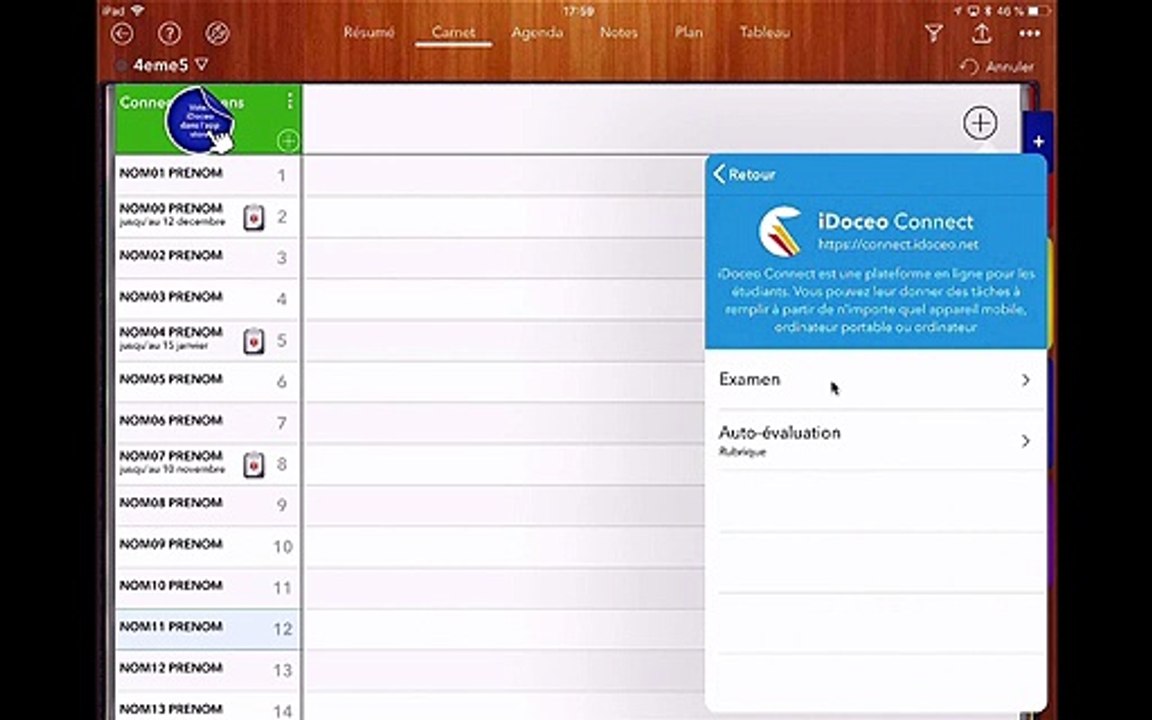Screen dimensions: 1152x720
Task: Click the iDoceo app store sticker
Action: pos(199,120)
